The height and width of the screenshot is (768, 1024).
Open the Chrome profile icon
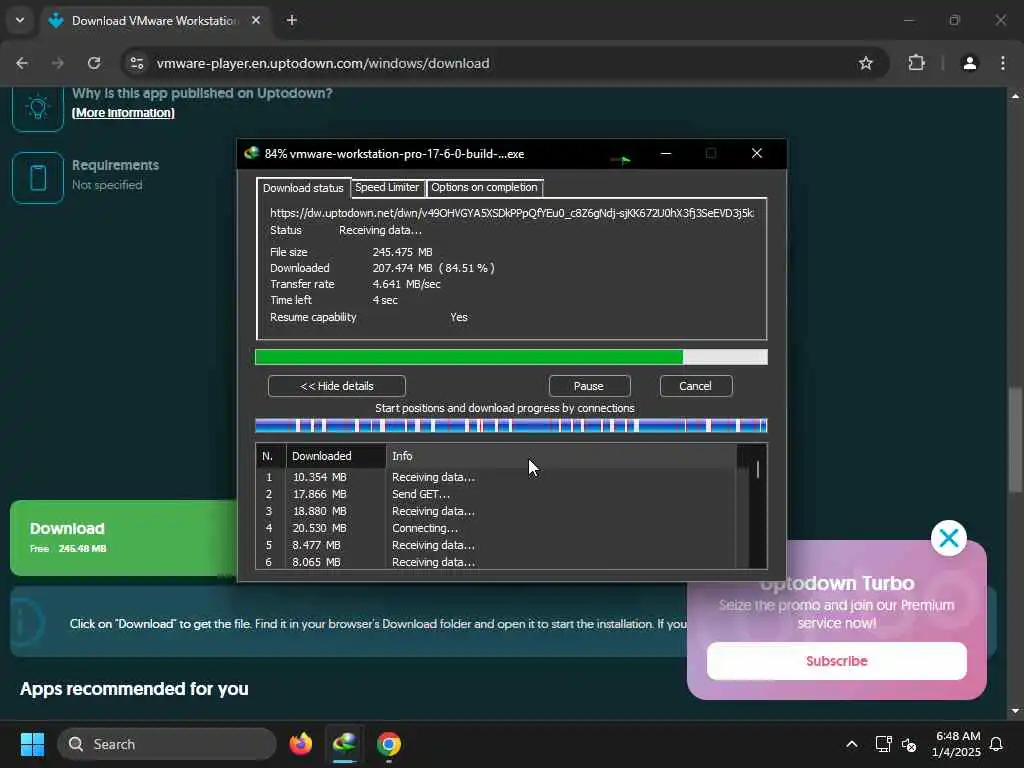pos(970,63)
